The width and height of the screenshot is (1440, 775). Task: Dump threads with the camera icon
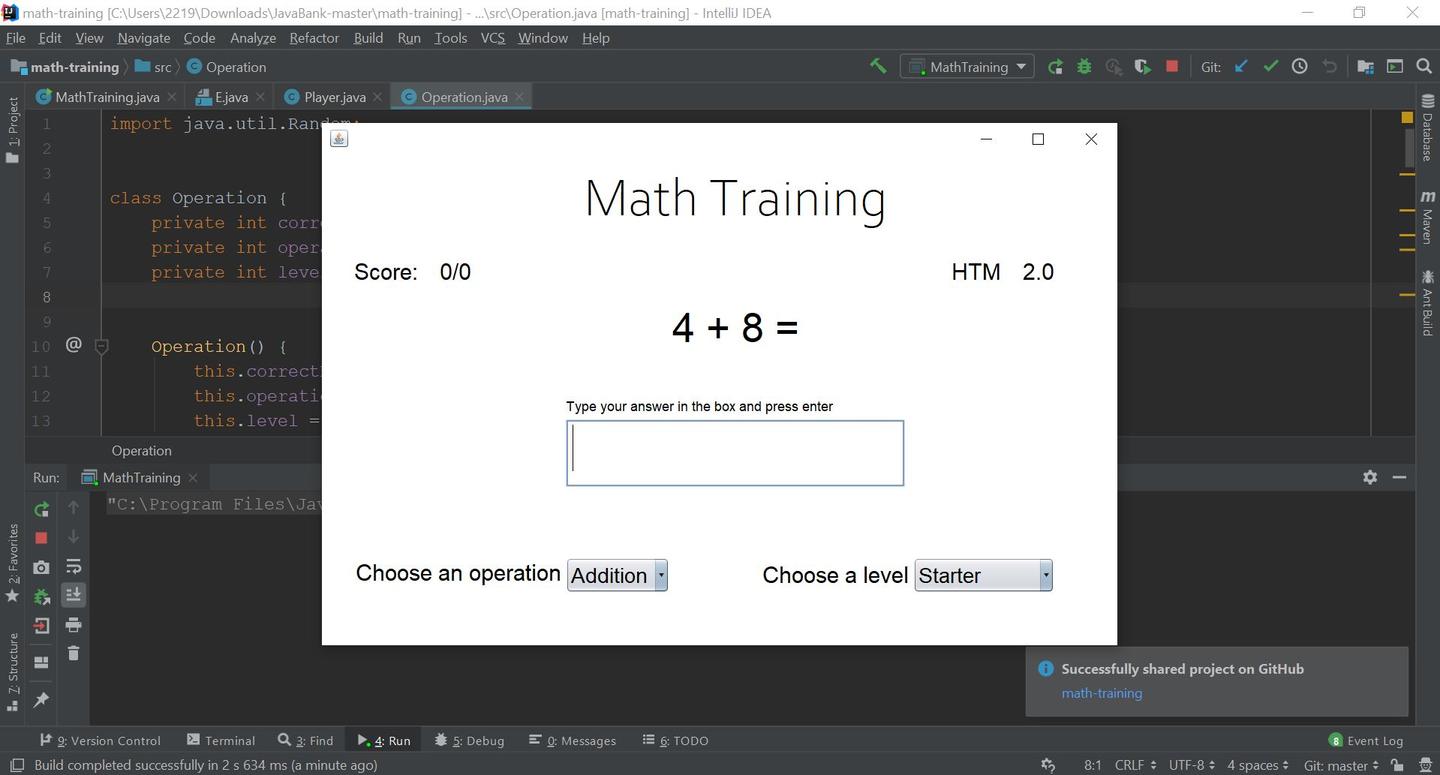pyautogui.click(x=41, y=567)
